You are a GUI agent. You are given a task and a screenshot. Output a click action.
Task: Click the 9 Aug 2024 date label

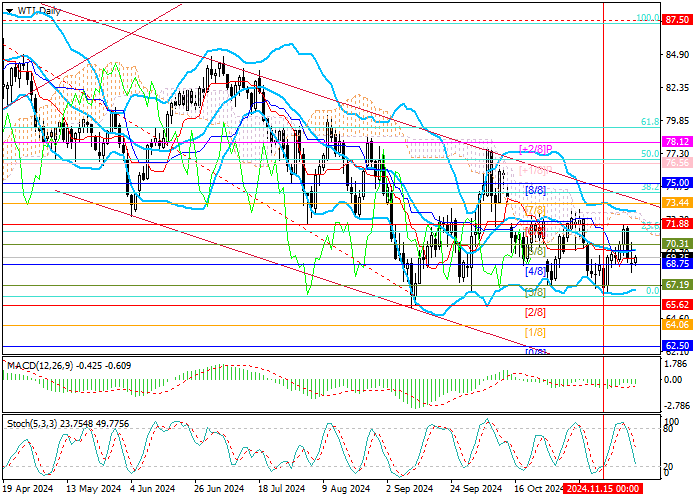pyautogui.click(x=346, y=489)
